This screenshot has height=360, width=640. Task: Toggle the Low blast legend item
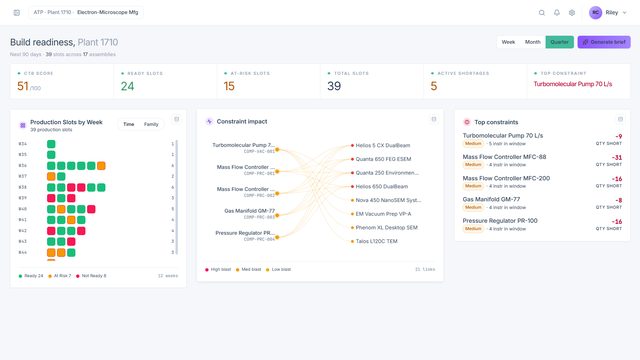(x=278, y=269)
